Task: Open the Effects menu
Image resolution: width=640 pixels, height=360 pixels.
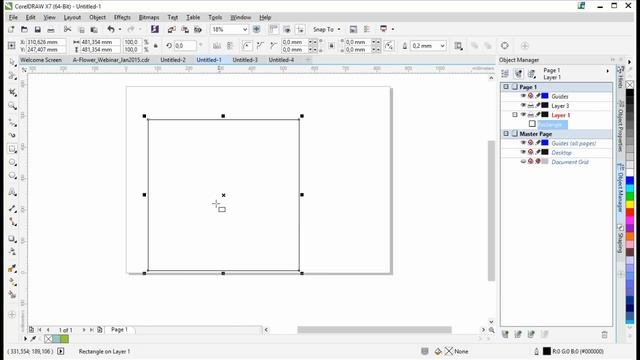Action: (122, 17)
